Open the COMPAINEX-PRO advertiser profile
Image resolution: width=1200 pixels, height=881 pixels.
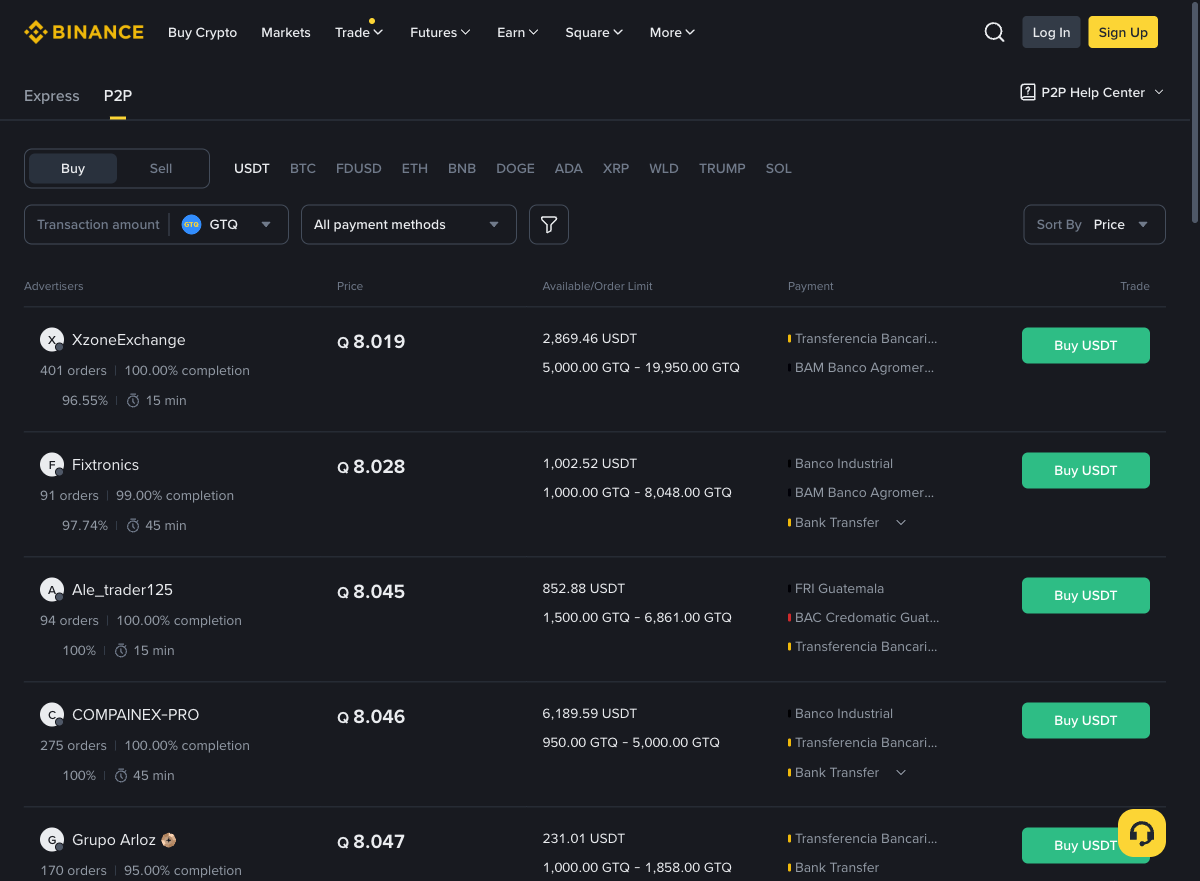[x=136, y=715]
